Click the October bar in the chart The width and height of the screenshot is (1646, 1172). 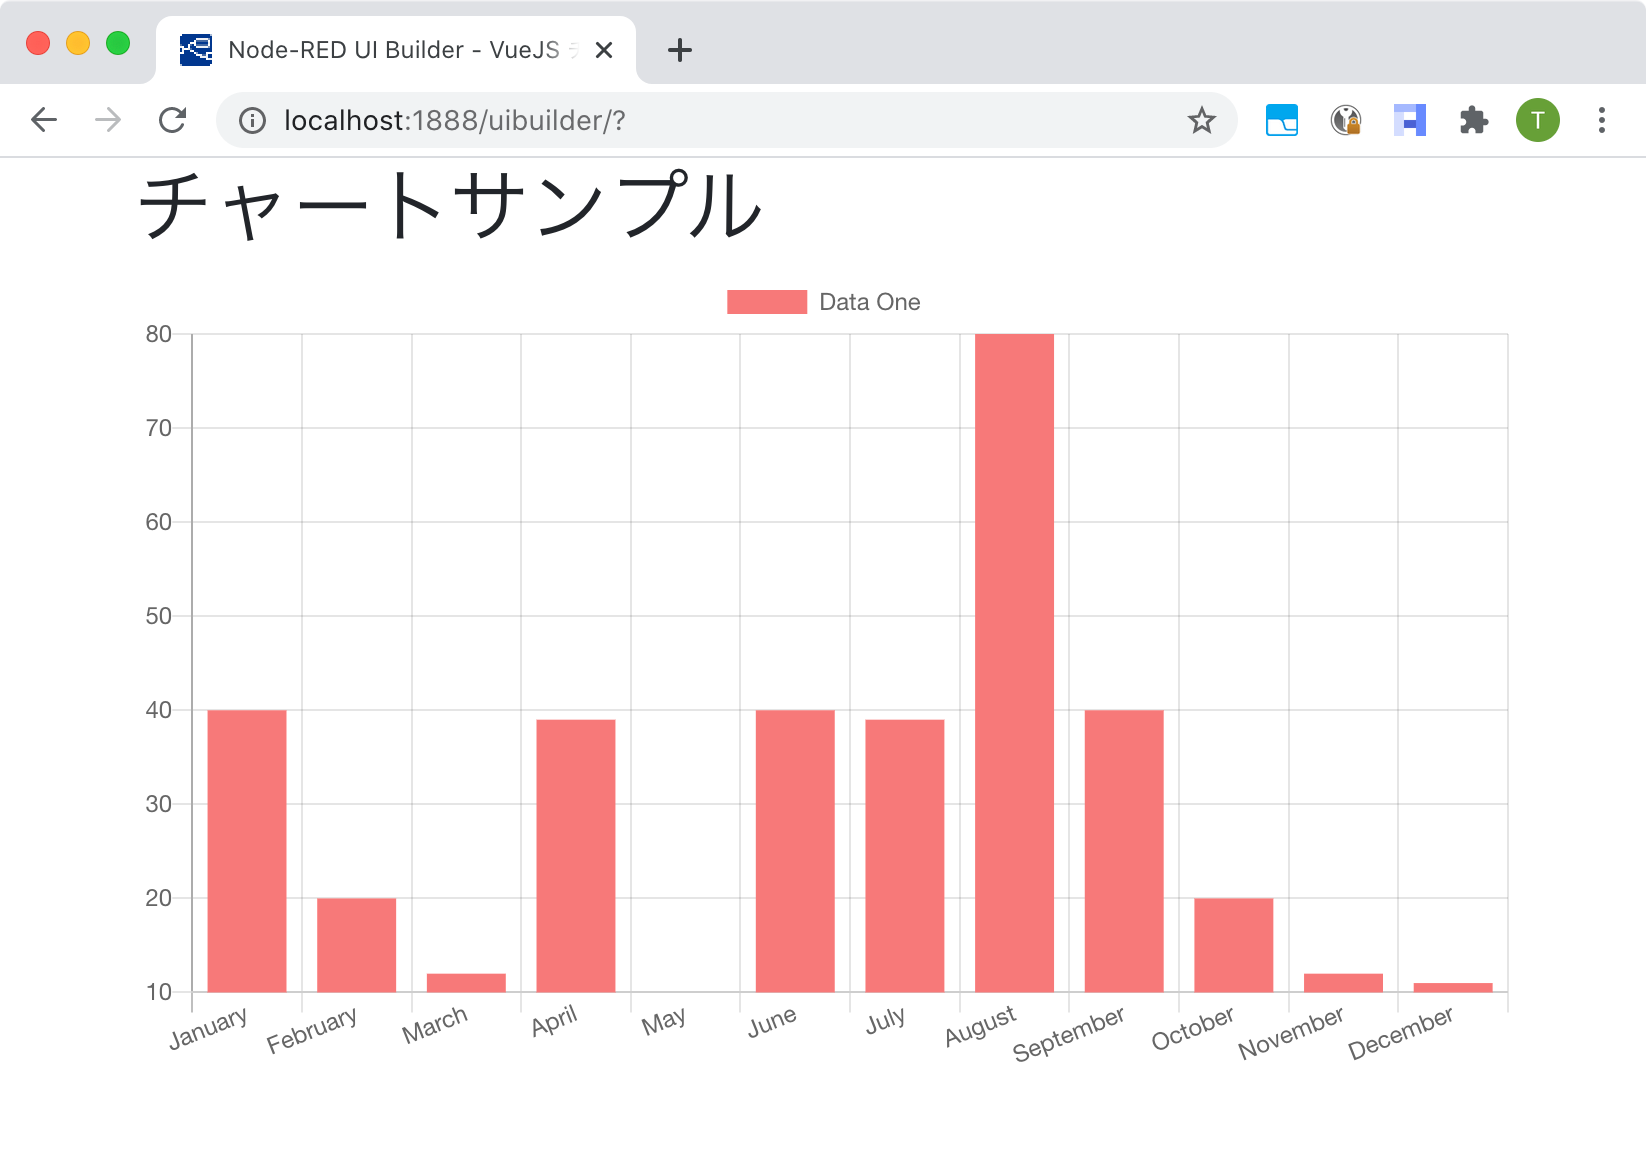coord(1234,945)
